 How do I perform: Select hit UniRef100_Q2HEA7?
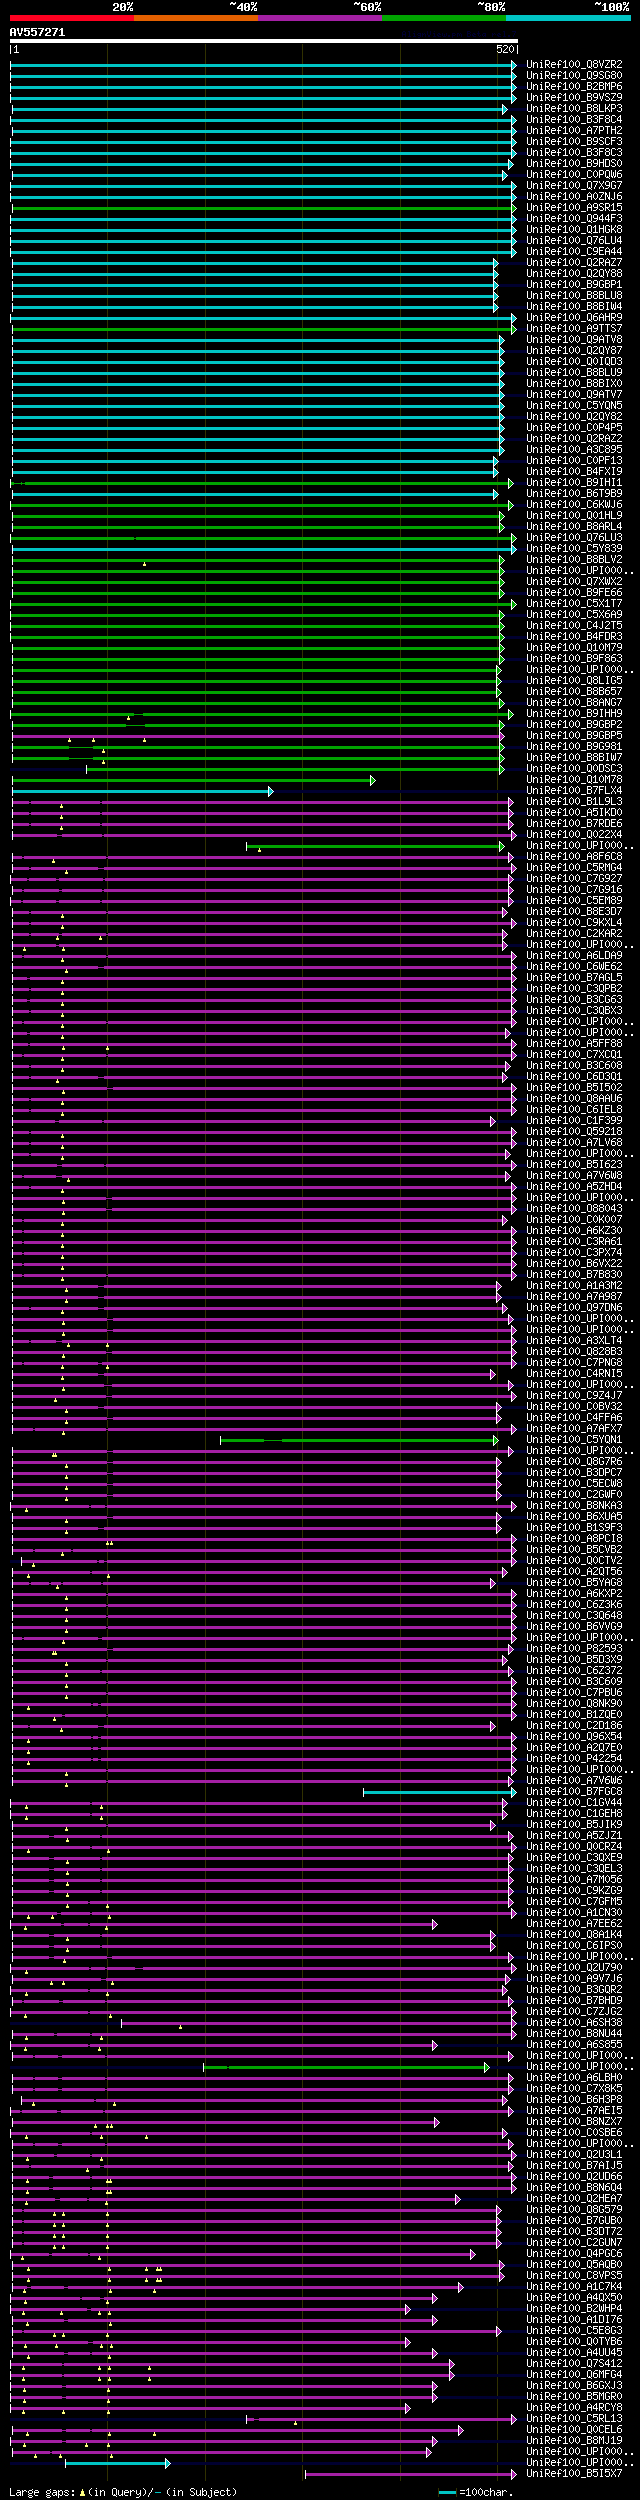574,2199
